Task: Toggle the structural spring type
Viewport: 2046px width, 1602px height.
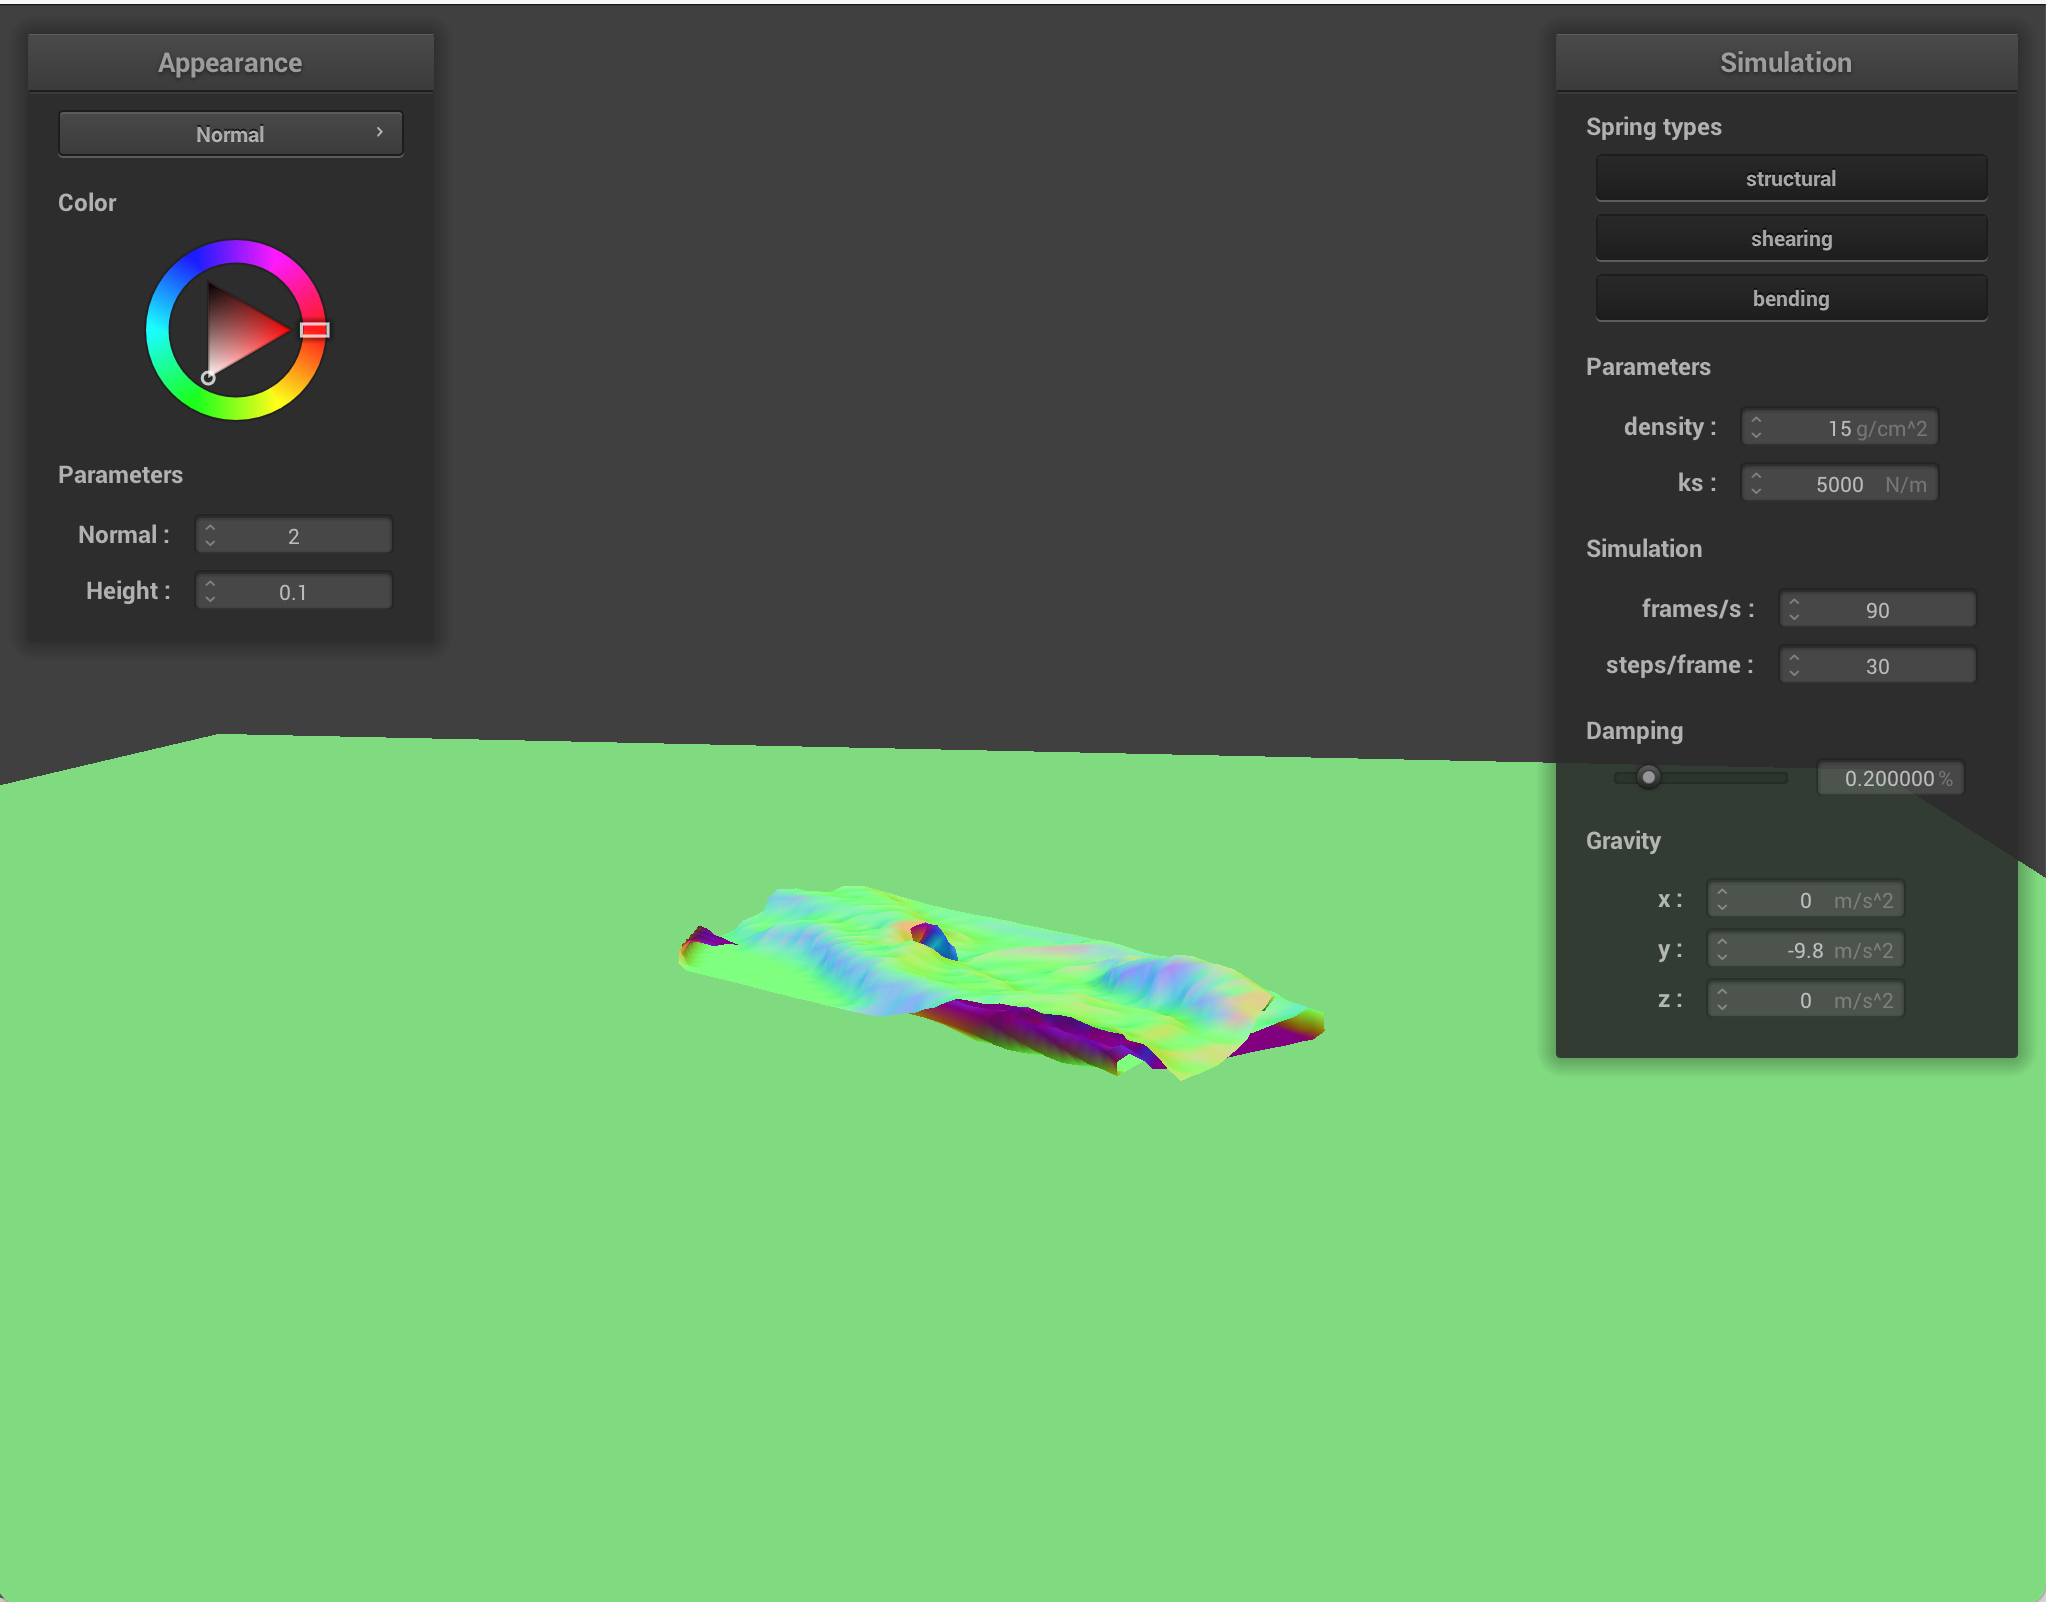Action: click(x=1790, y=178)
